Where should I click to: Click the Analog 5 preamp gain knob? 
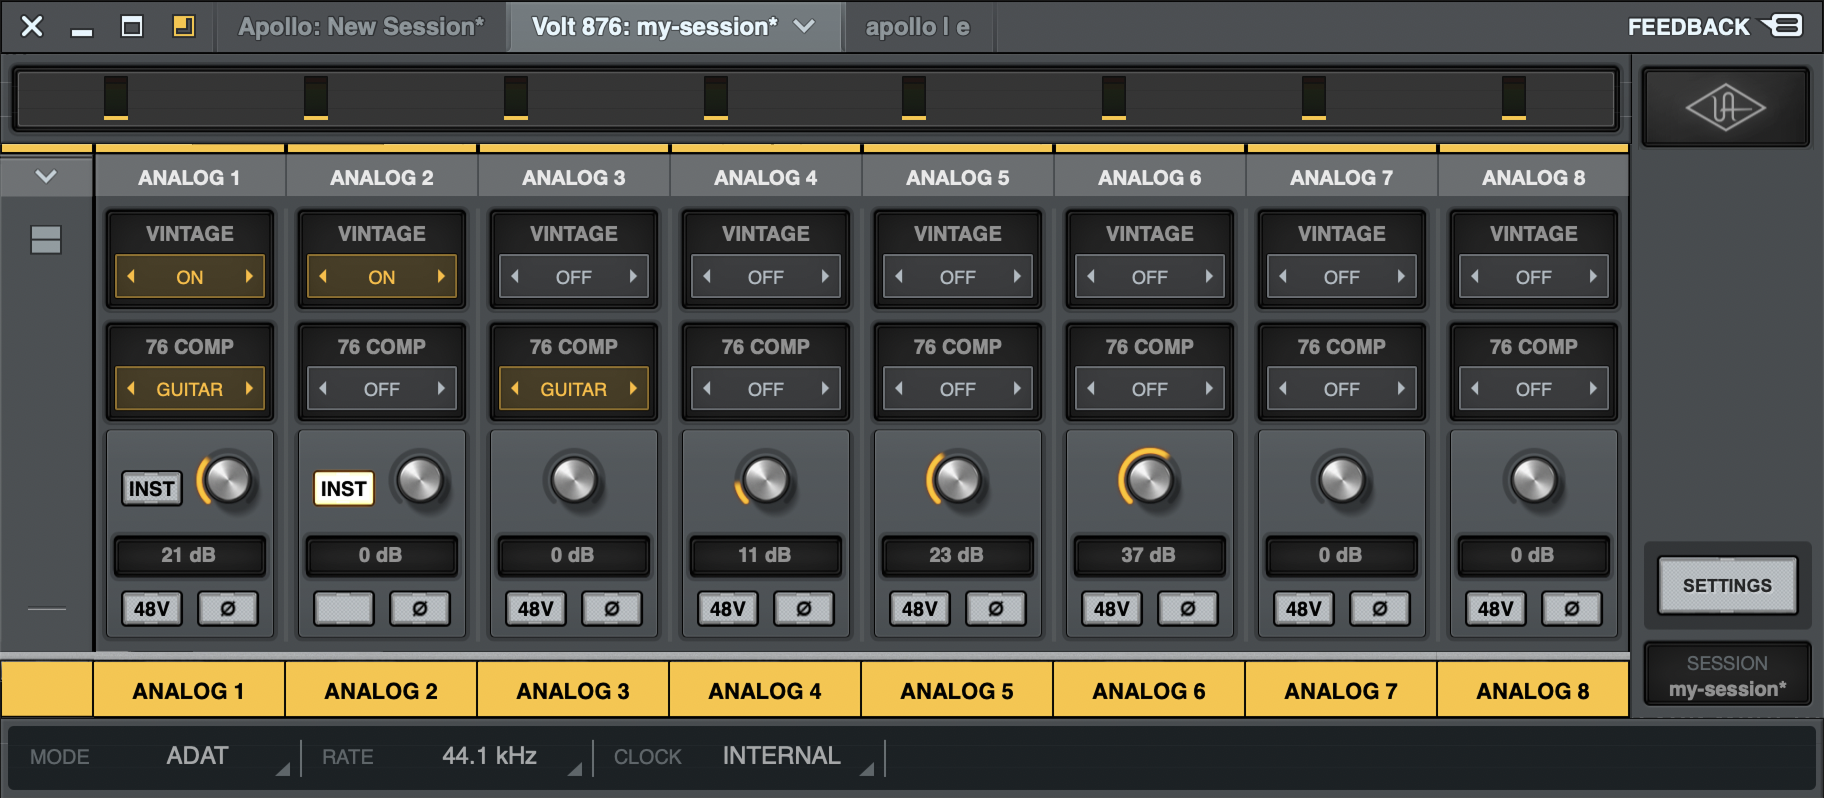[957, 481]
